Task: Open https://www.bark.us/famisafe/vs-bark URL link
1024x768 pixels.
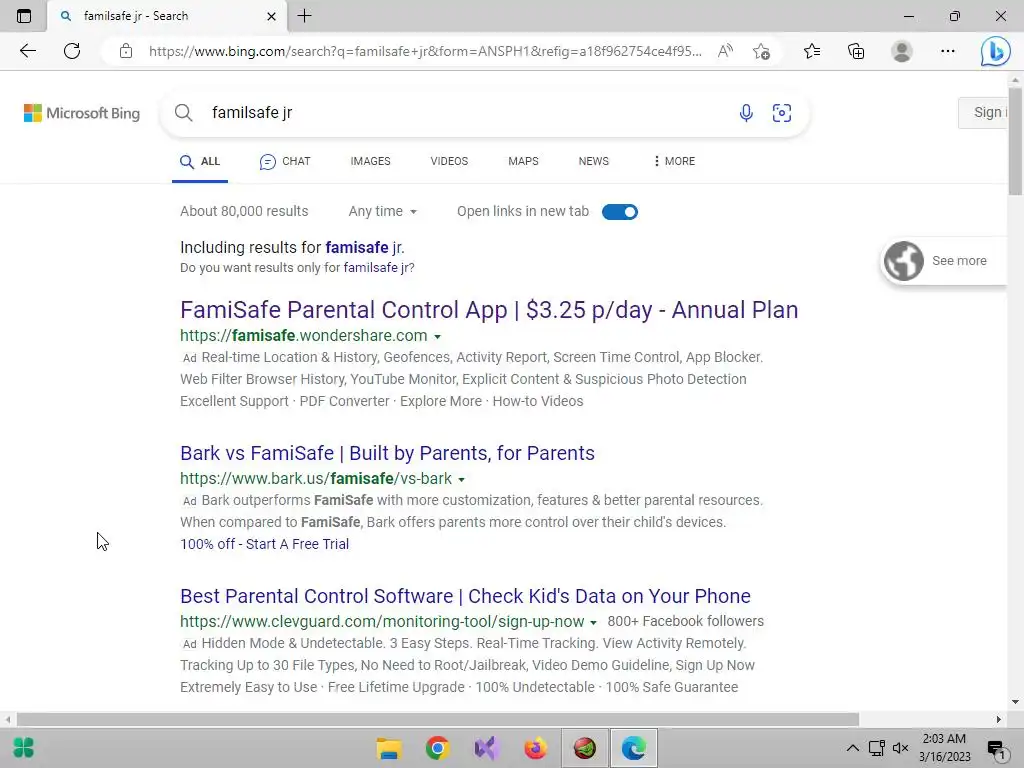Action: point(316,478)
